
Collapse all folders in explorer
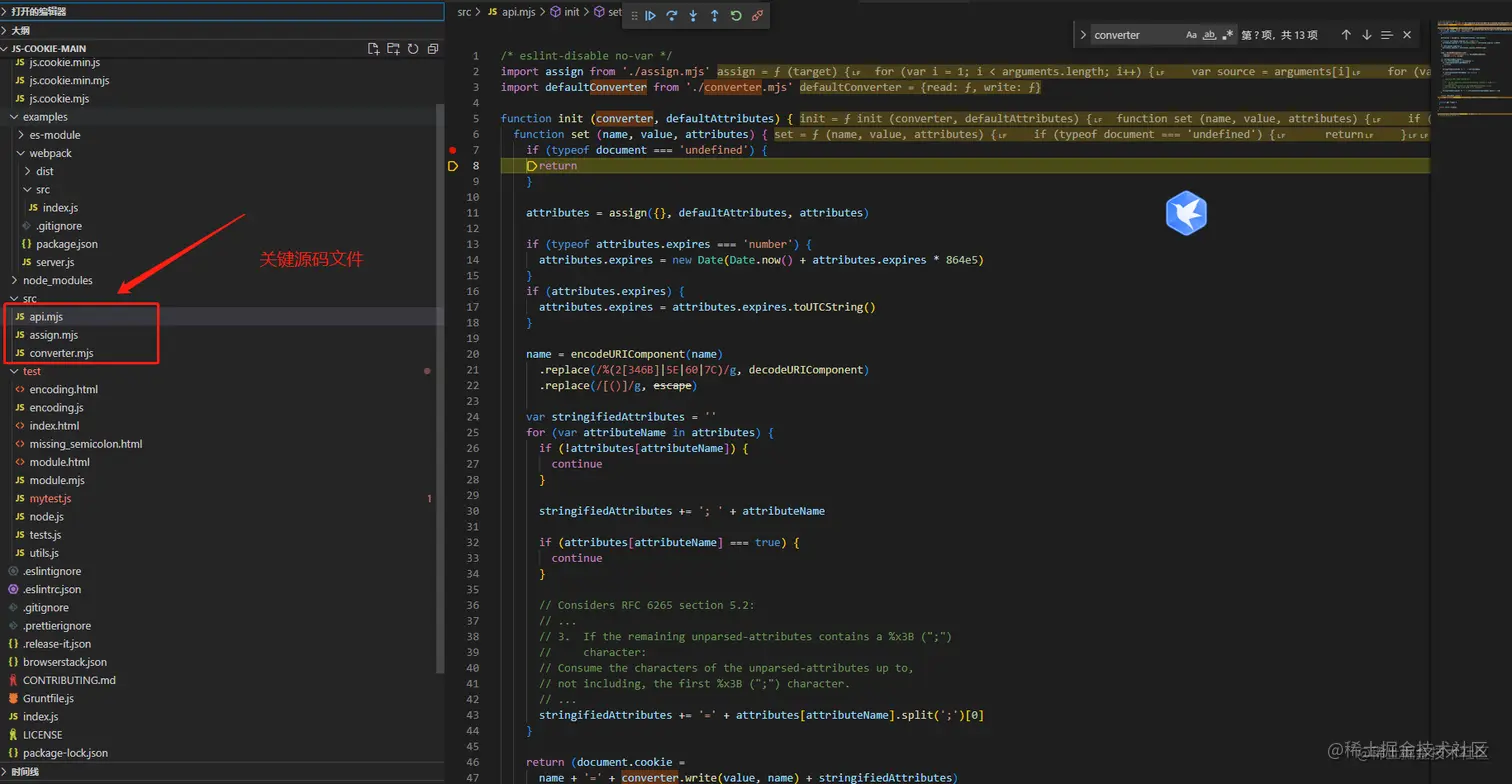[432, 48]
